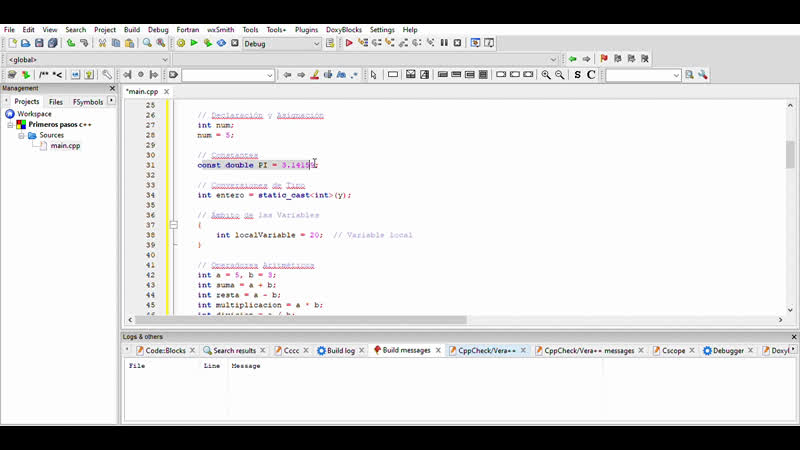Viewport: 800px width, 450px height.
Task: Collapse the Sources folder node
Action: tap(21, 135)
